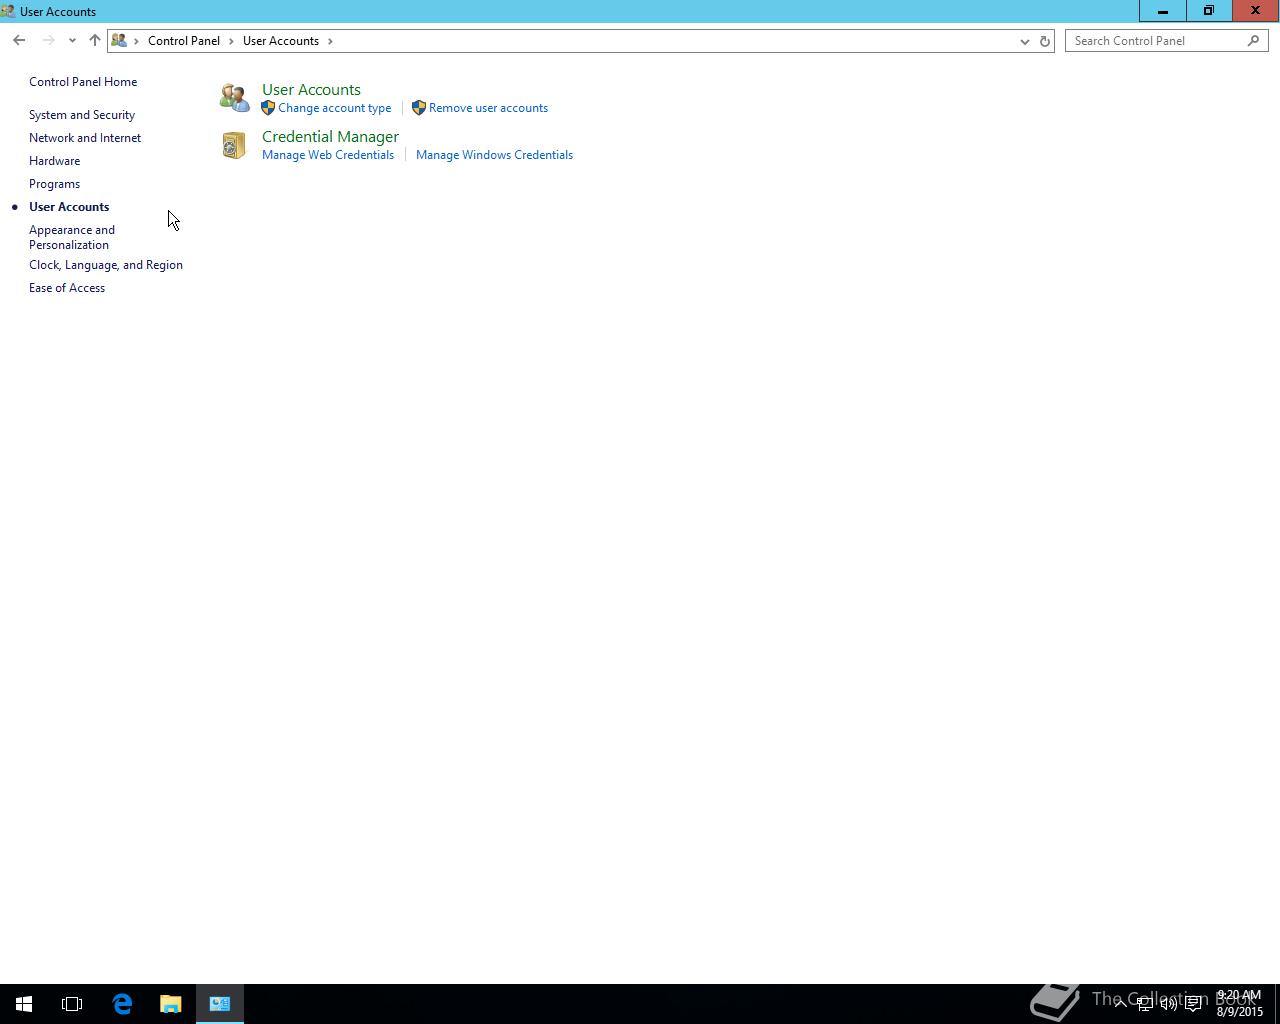Open Clock, Language, and Region
1280x1024 pixels.
click(x=106, y=265)
